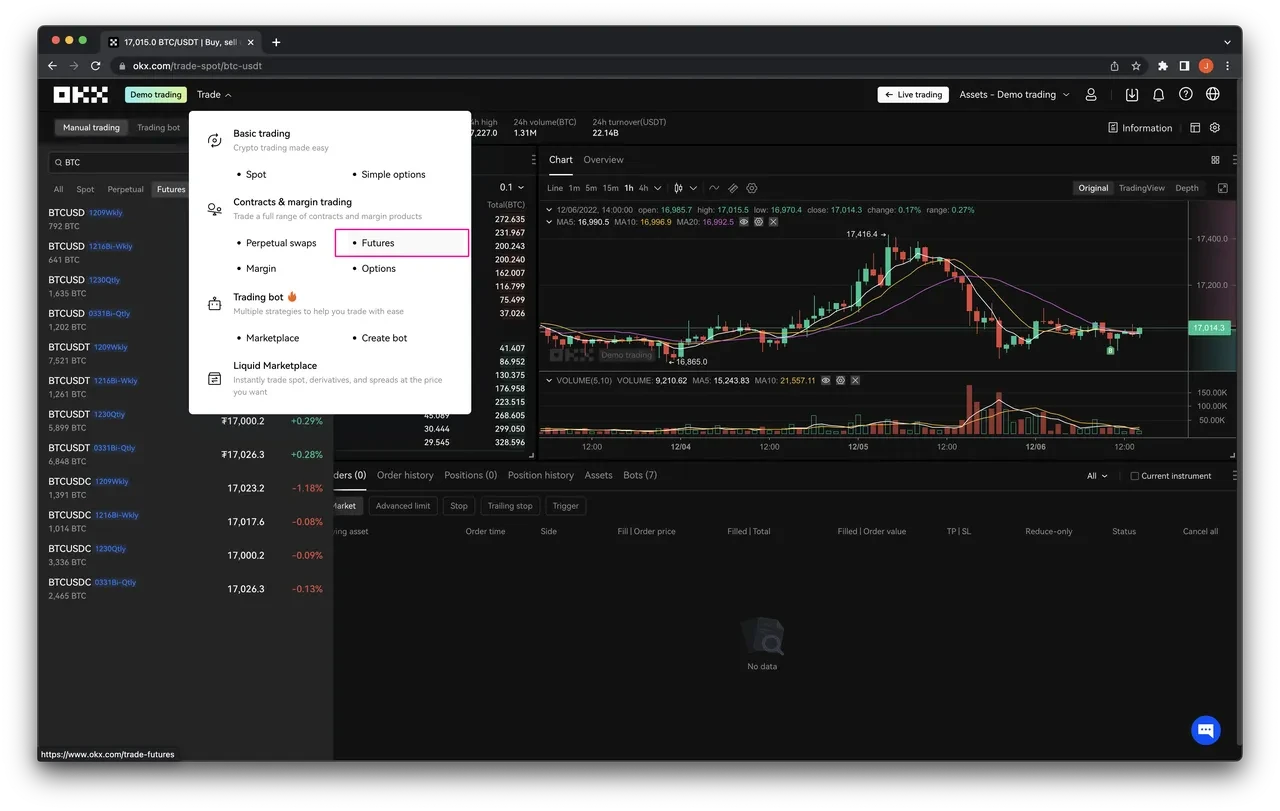Collapse the MA5 legend row
This screenshot has height=811, width=1280.
click(x=547, y=222)
